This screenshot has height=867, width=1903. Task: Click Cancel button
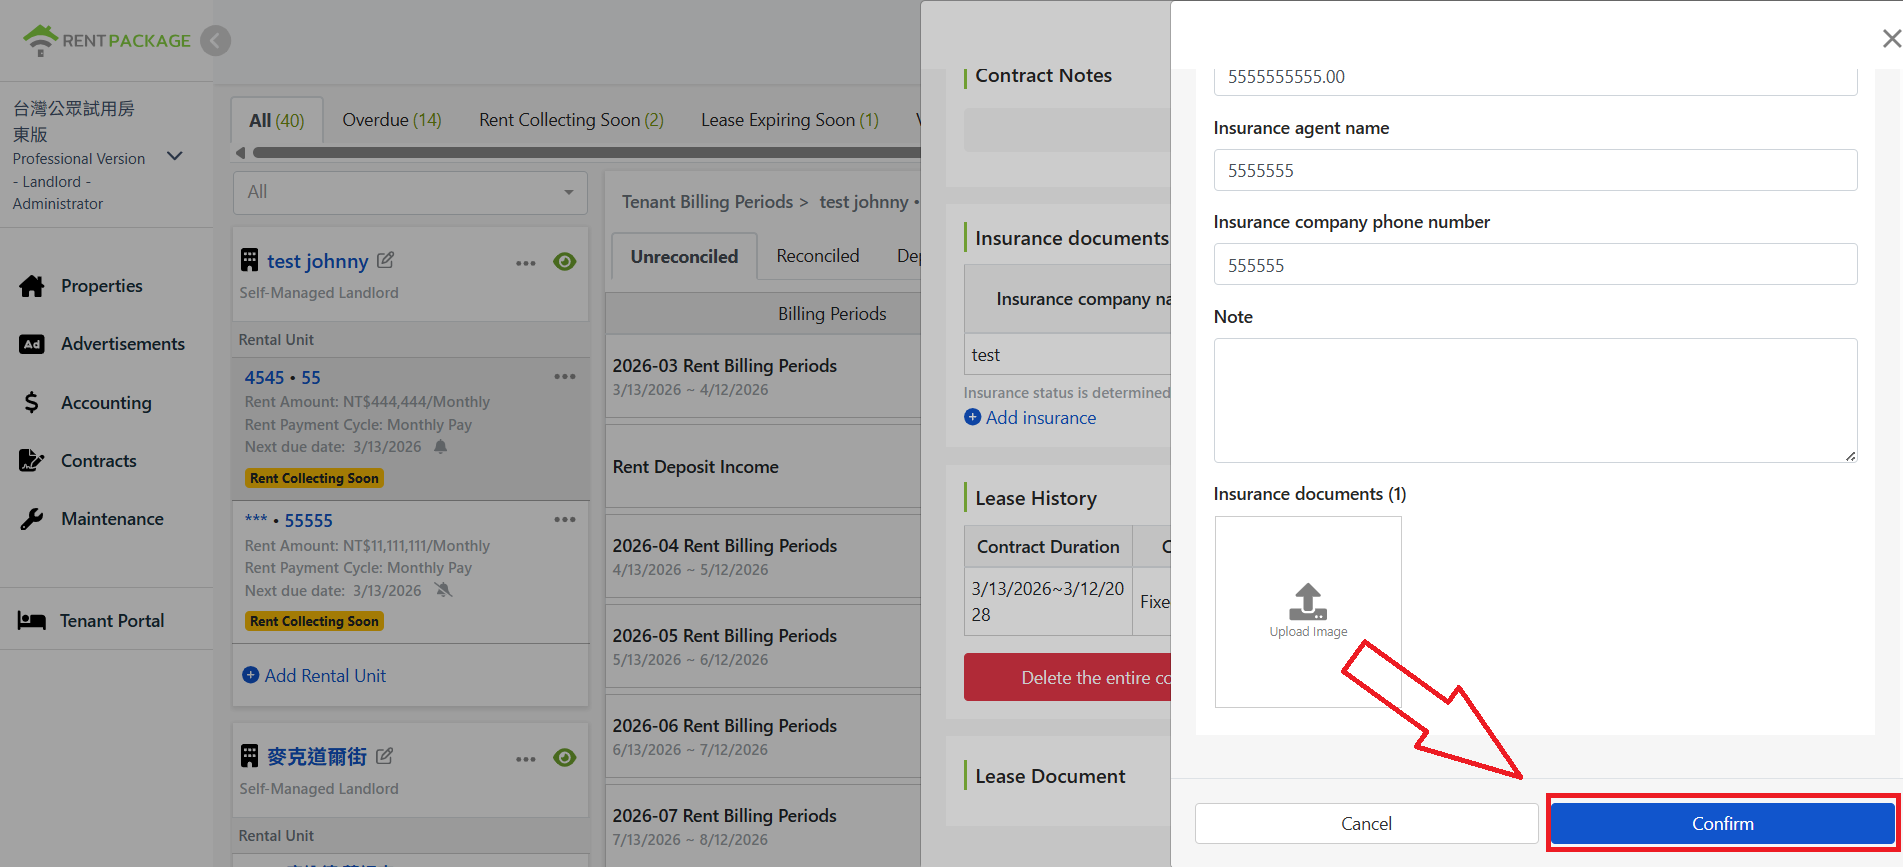[x=1366, y=824]
